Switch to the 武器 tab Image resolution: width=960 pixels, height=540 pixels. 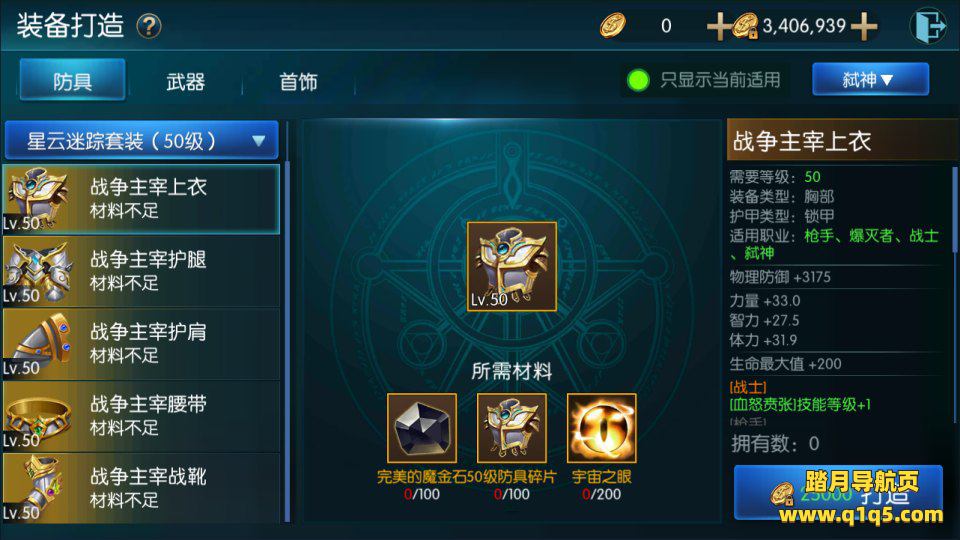point(185,81)
